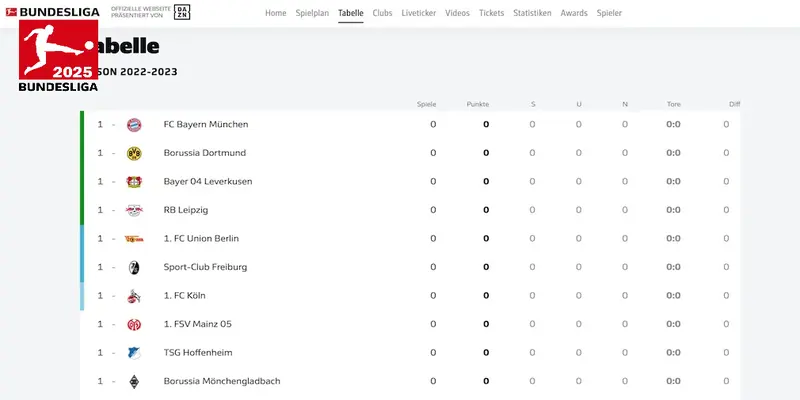
Task: Click the red Bundesliga 2025 logo badge
Action: [58, 55]
